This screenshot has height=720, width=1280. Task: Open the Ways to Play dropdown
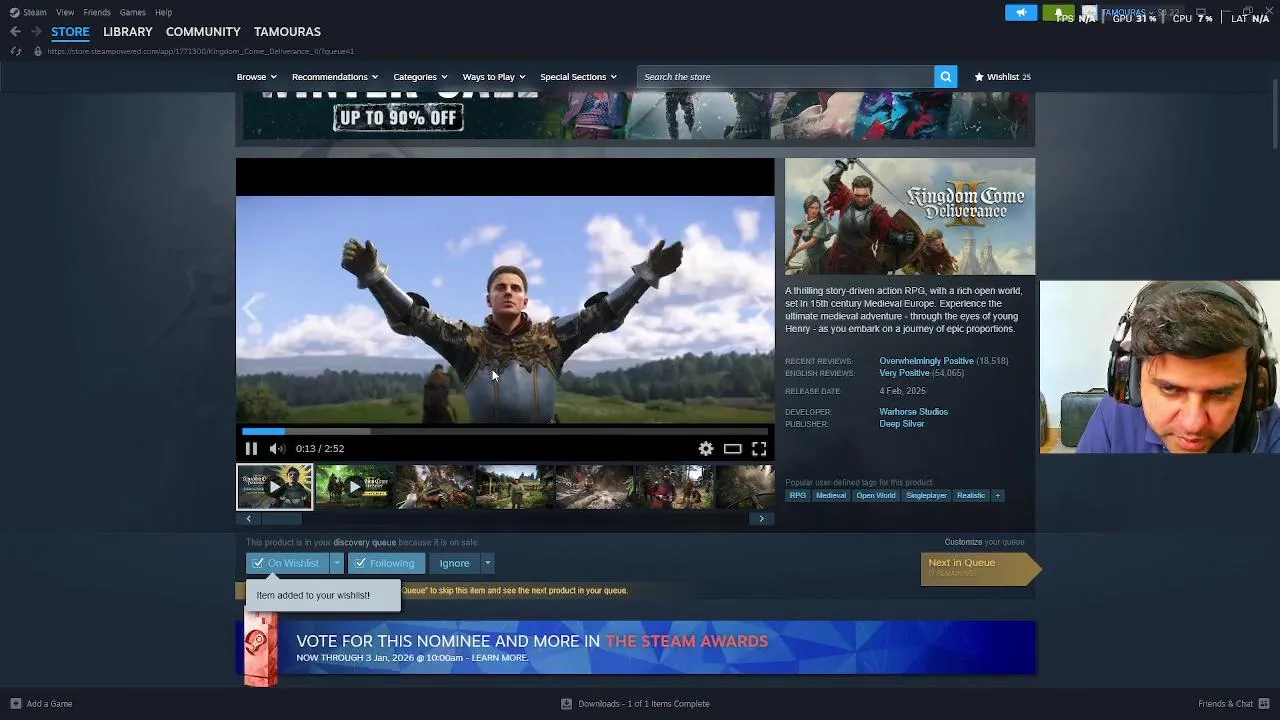click(494, 77)
